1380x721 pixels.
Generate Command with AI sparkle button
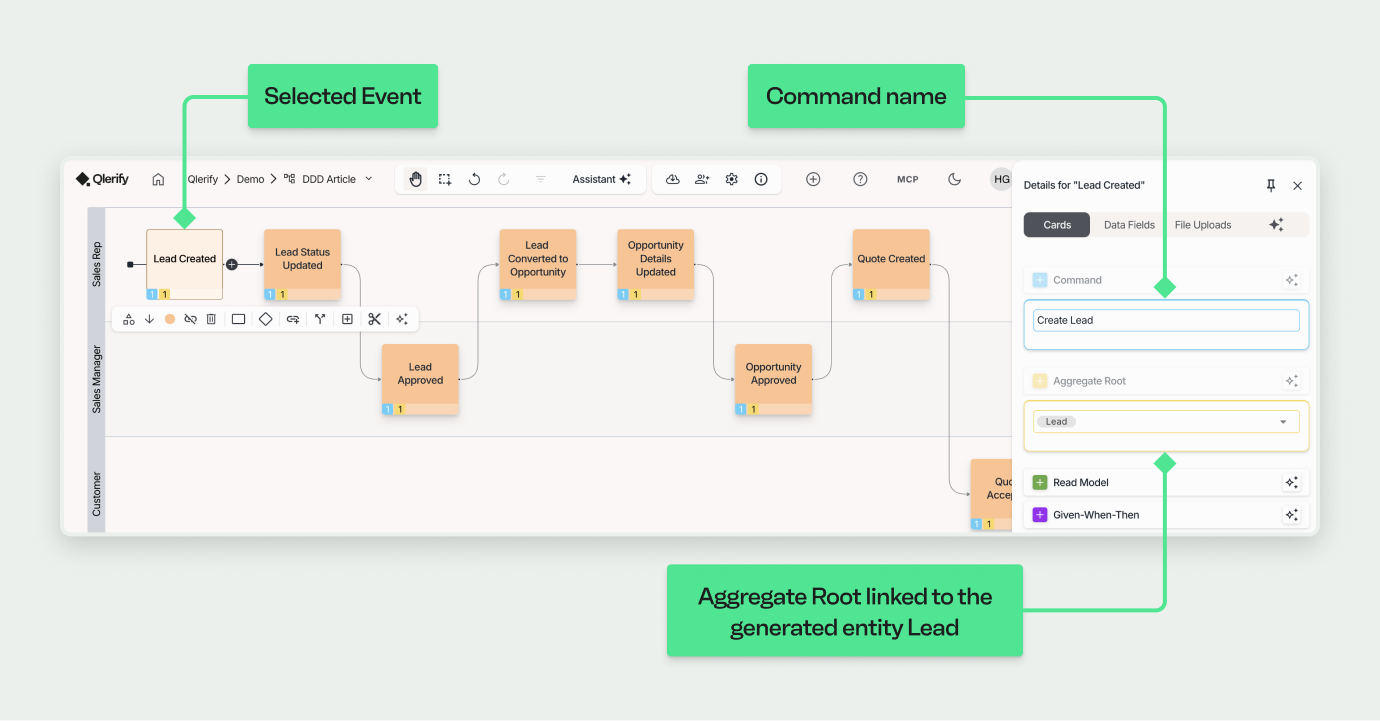1292,280
